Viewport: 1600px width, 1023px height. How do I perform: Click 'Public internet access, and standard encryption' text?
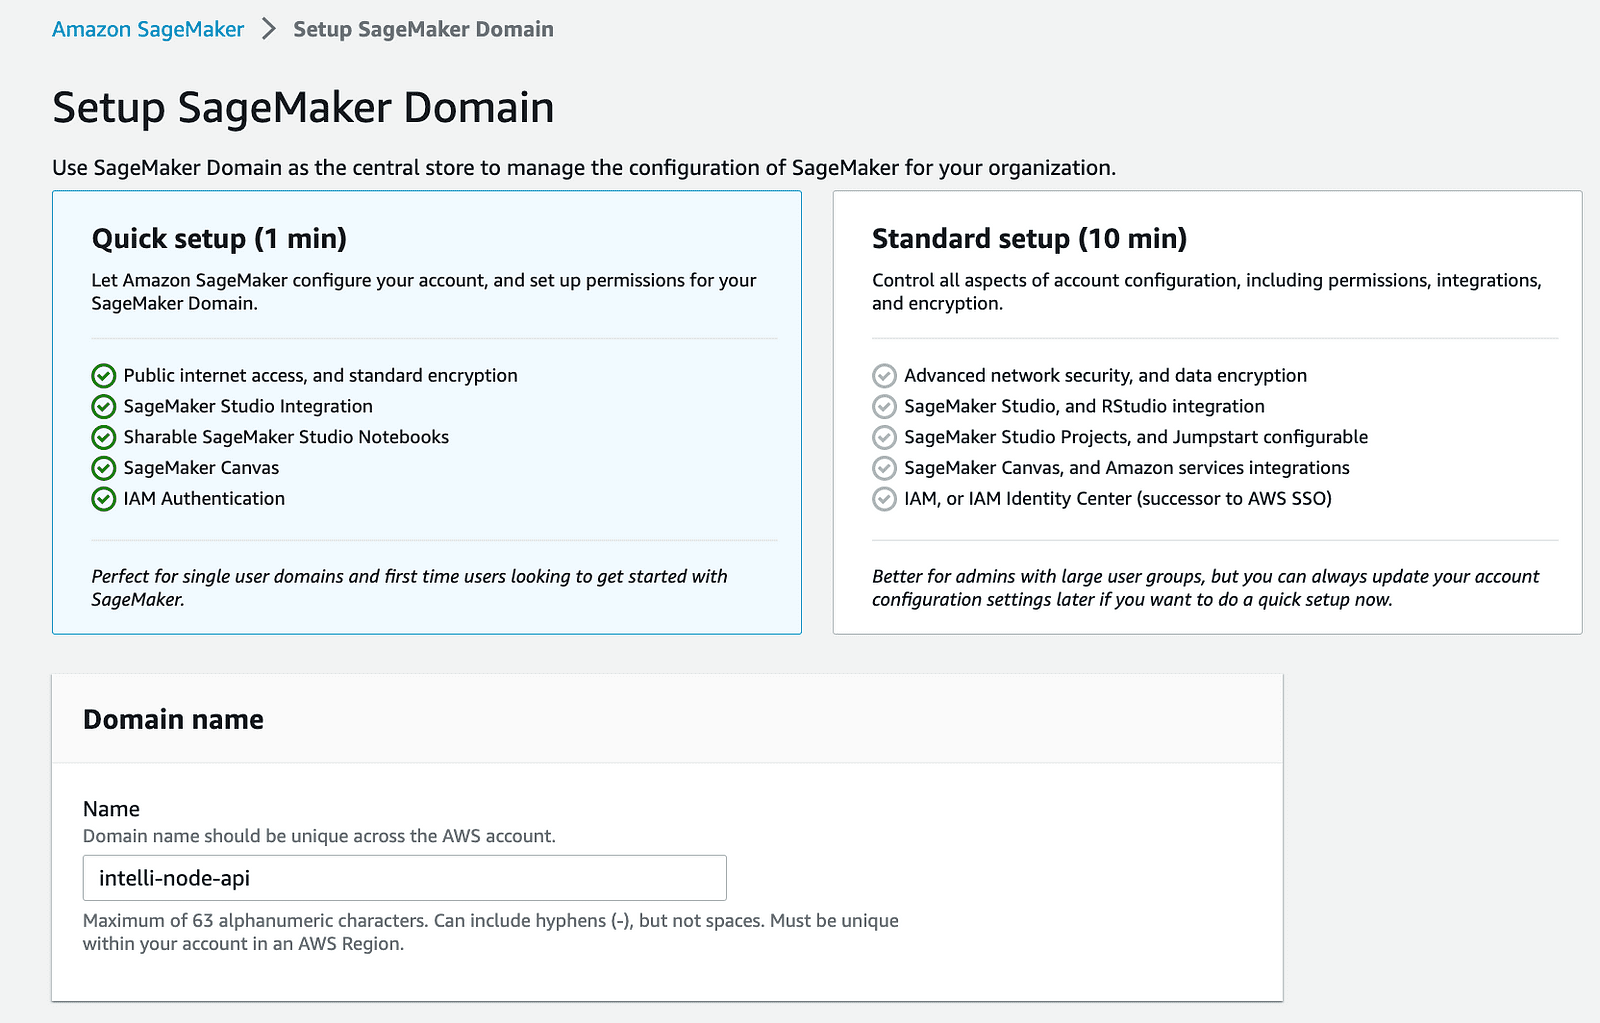pos(320,375)
